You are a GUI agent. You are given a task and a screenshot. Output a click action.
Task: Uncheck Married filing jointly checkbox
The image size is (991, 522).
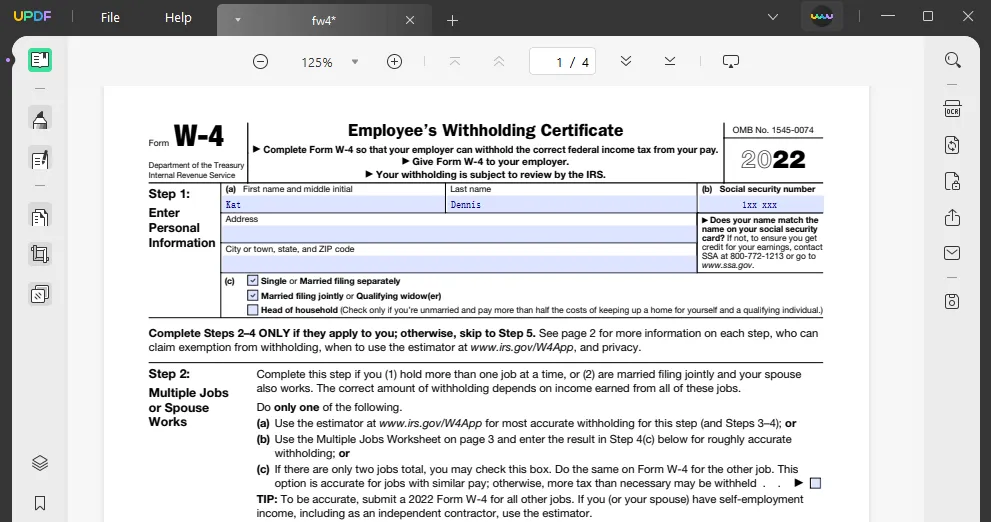point(253,296)
